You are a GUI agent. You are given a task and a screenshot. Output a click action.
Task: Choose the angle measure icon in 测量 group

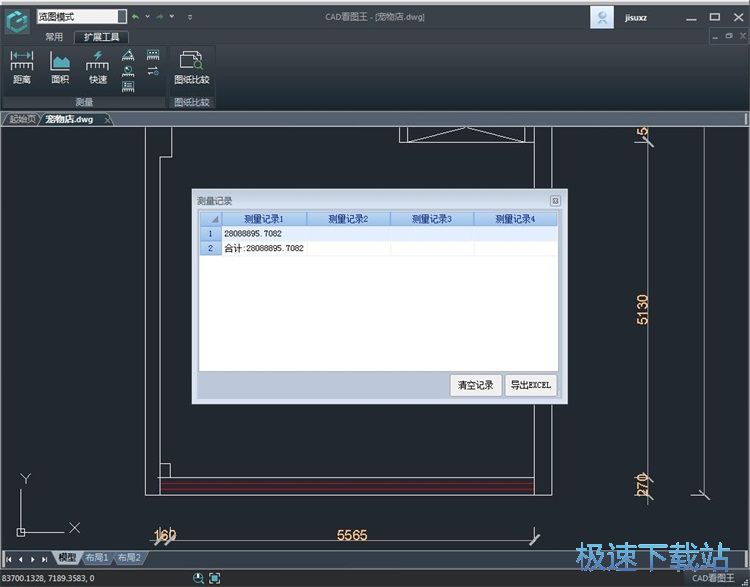coord(128,55)
